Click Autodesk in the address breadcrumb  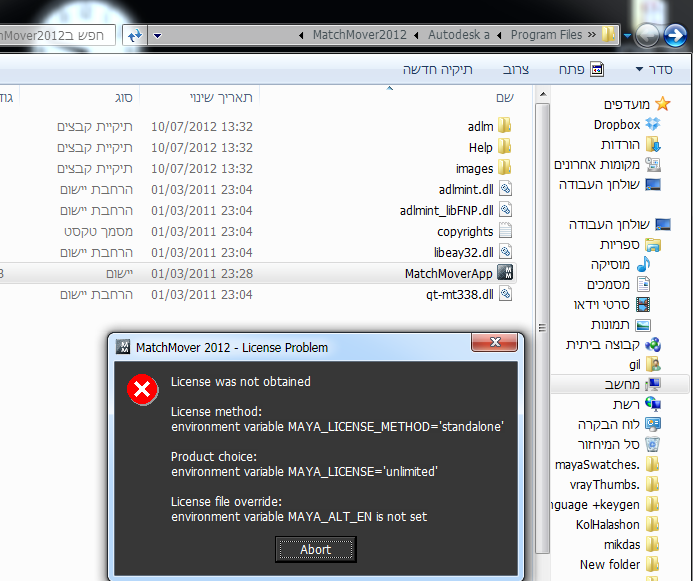pos(458,35)
